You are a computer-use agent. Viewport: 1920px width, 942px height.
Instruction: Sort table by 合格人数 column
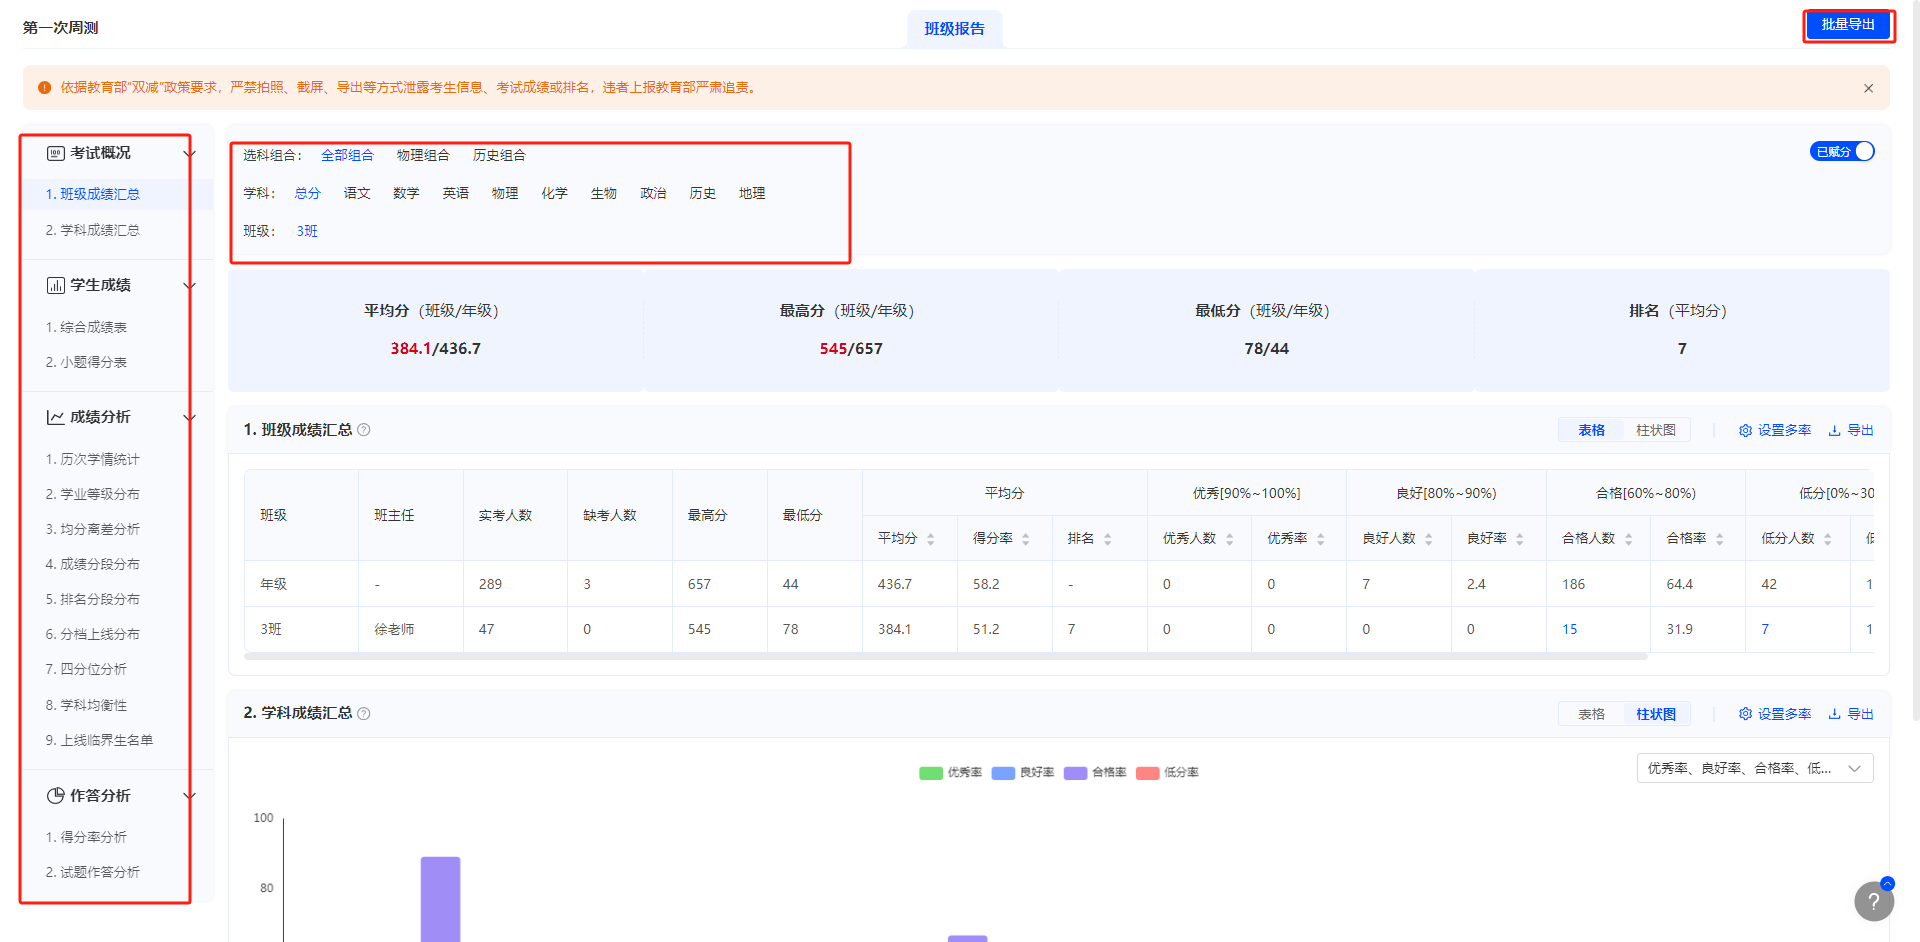pyautogui.click(x=1628, y=539)
